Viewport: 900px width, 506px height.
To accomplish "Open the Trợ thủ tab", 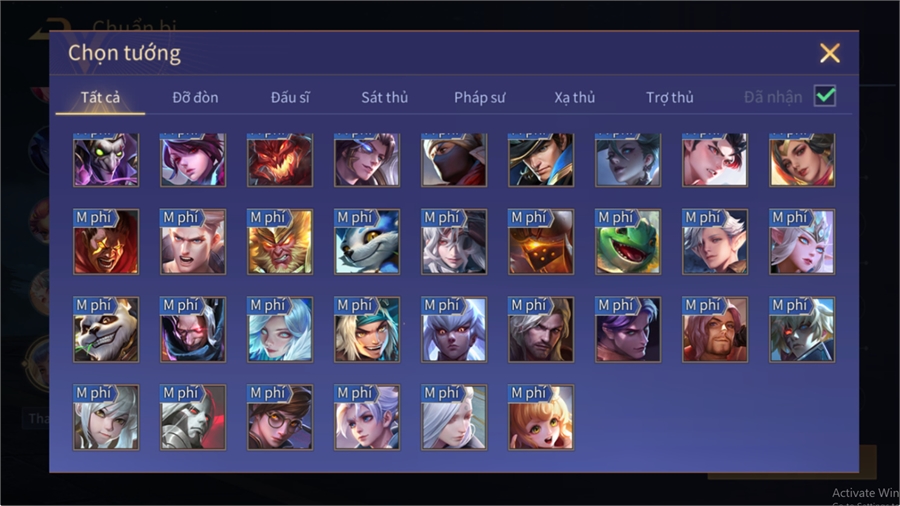I will [x=670, y=98].
